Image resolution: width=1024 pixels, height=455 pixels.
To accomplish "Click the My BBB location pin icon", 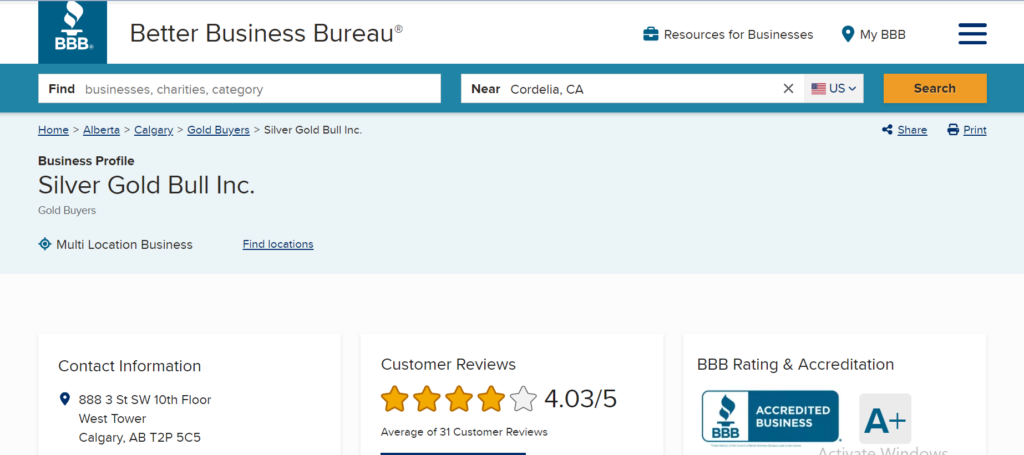I will tap(848, 34).
